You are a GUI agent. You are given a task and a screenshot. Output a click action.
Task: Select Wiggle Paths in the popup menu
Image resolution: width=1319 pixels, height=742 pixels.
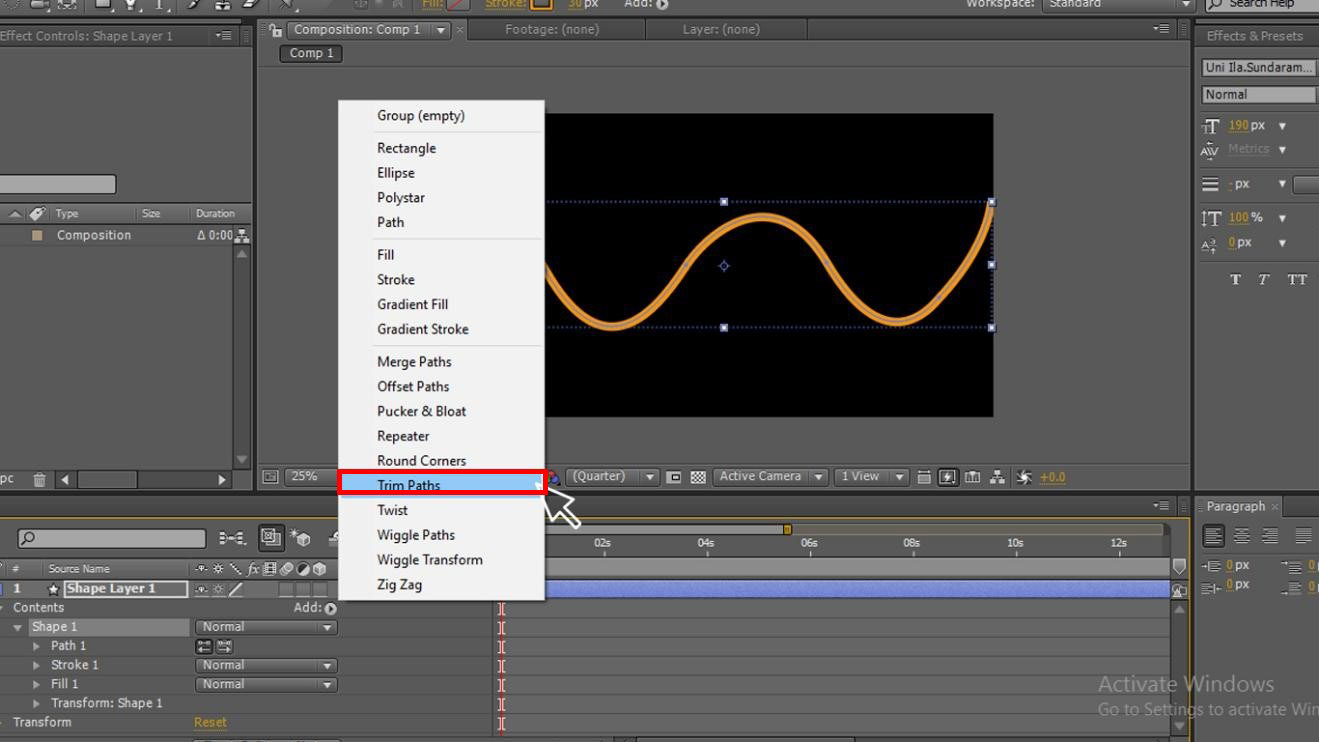(415, 535)
